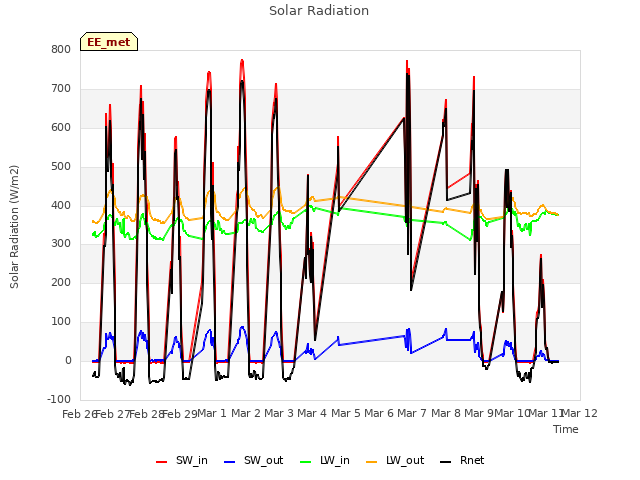Toggle the SW_out legend entry
The width and height of the screenshot is (640, 480).
click(253, 461)
